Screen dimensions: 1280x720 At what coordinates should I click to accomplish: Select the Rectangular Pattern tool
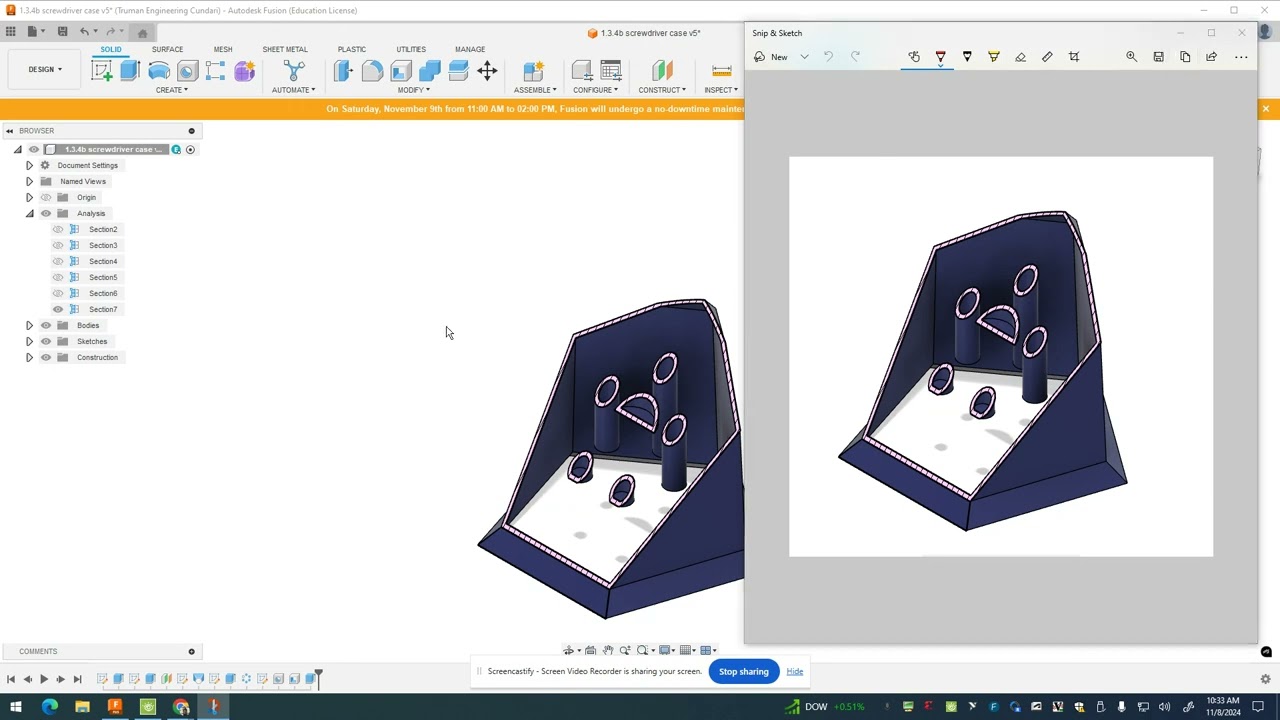[x=215, y=70]
